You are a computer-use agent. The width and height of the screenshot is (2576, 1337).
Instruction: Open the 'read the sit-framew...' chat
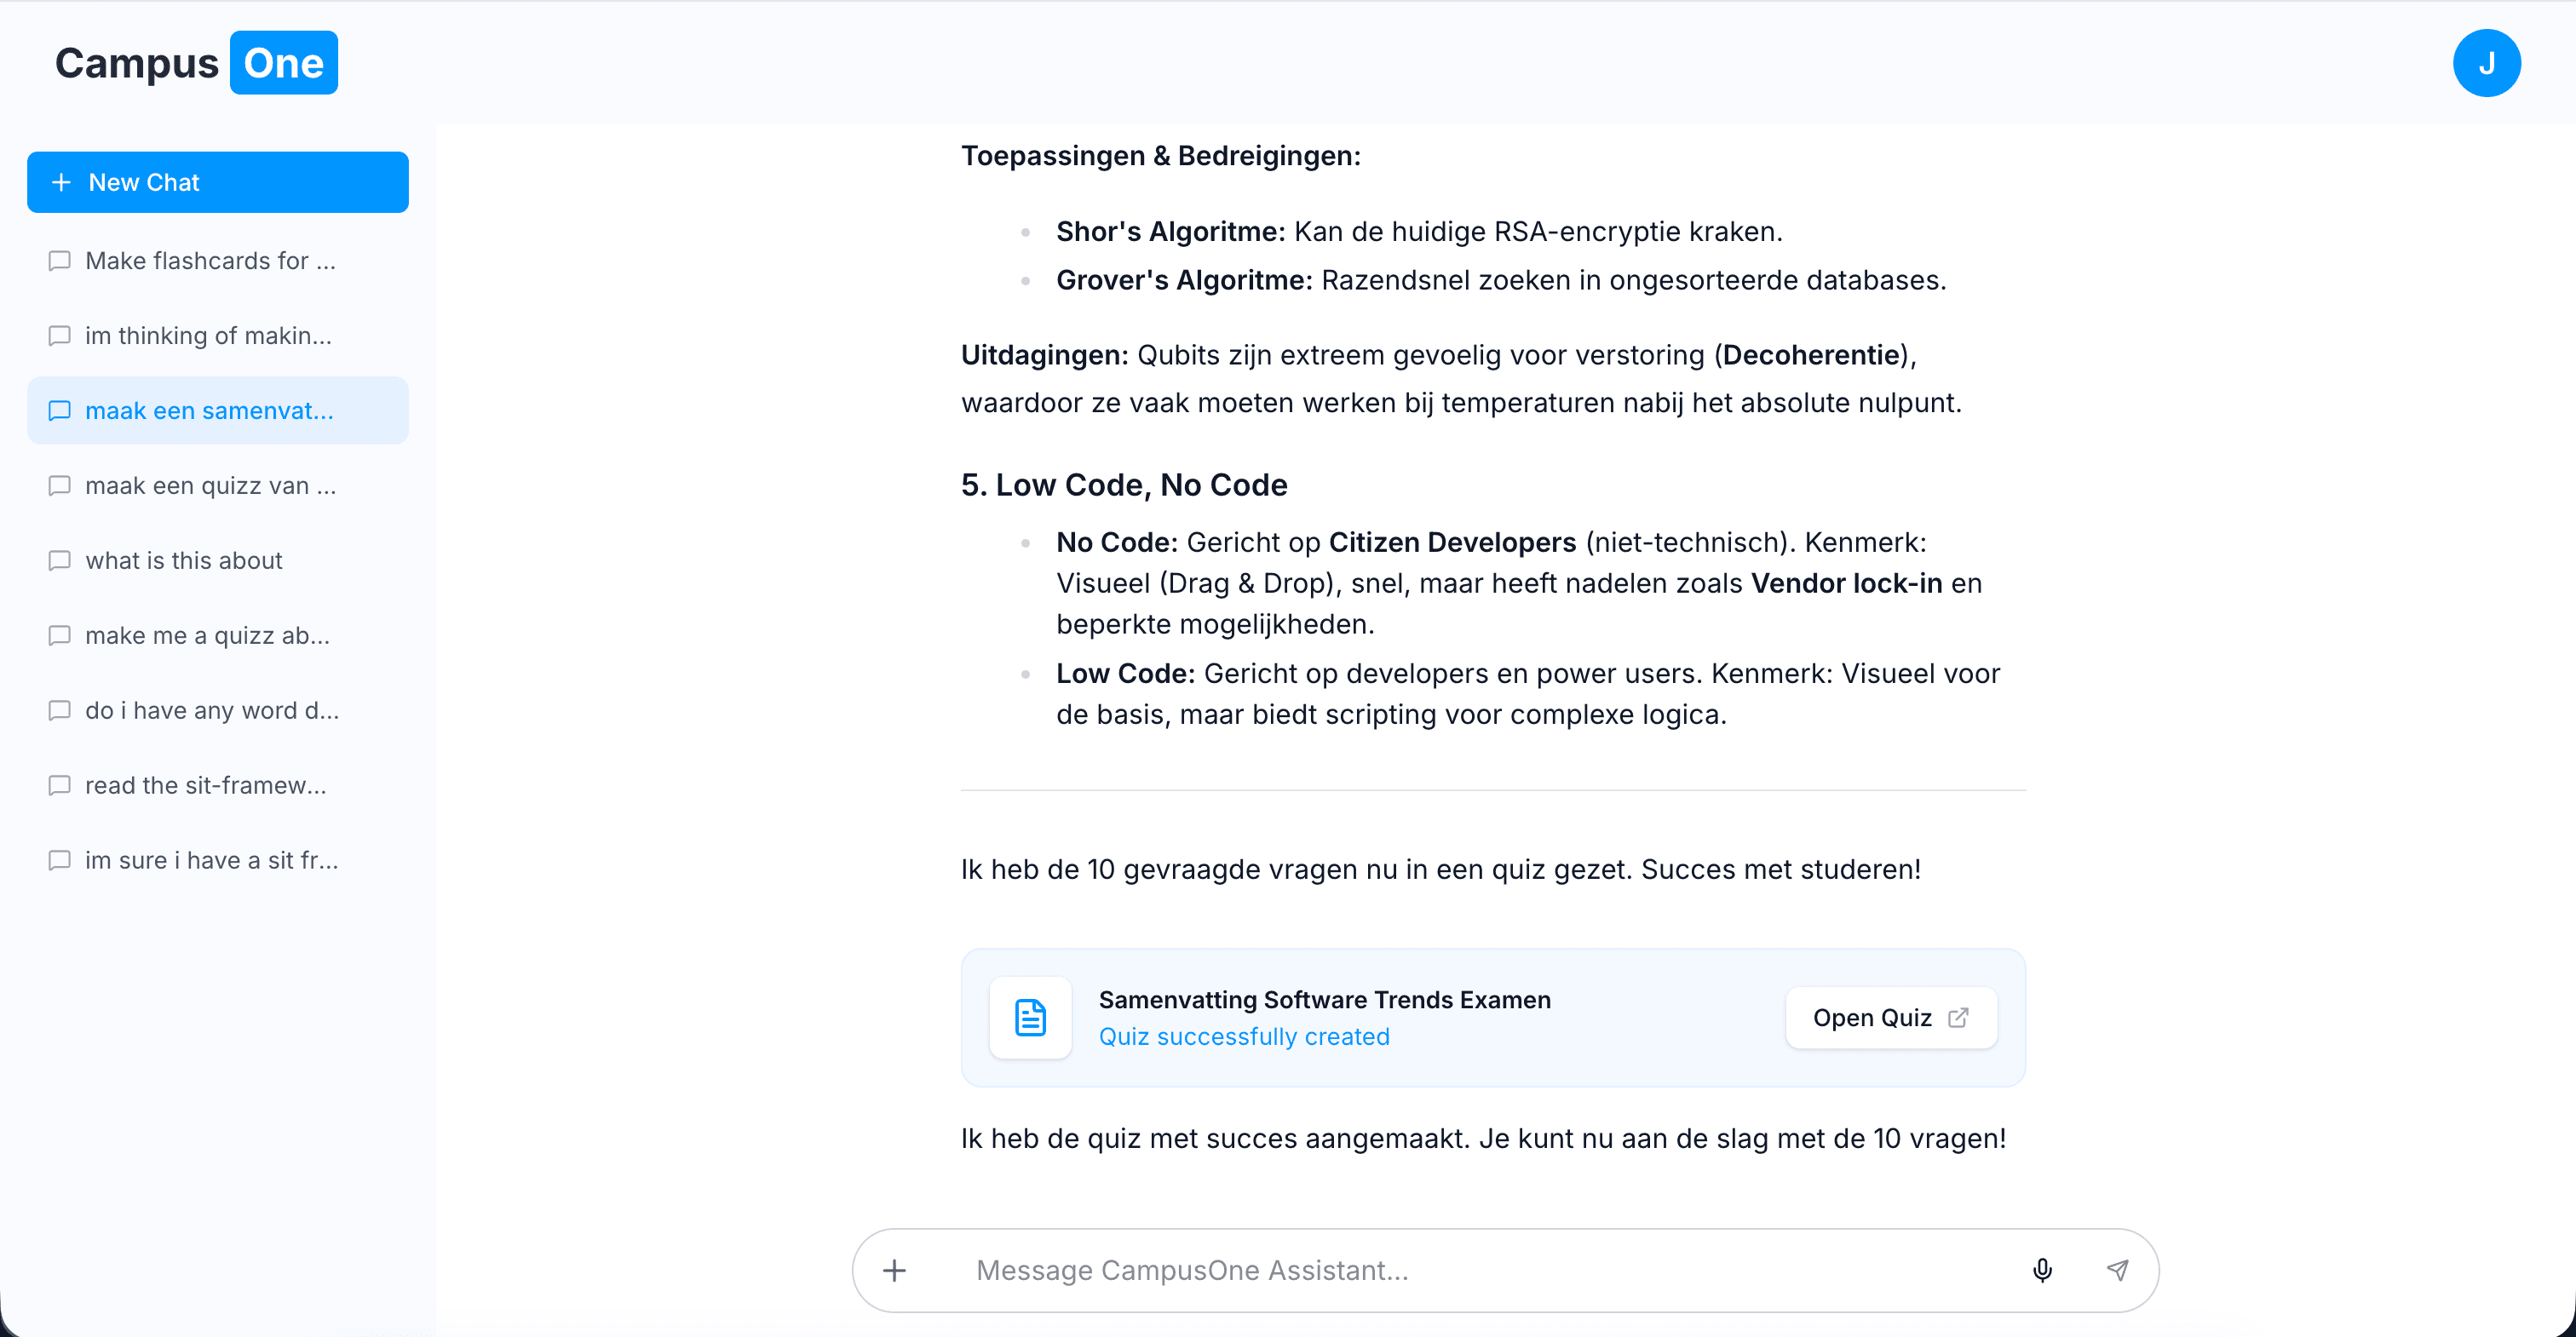(x=205, y=786)
